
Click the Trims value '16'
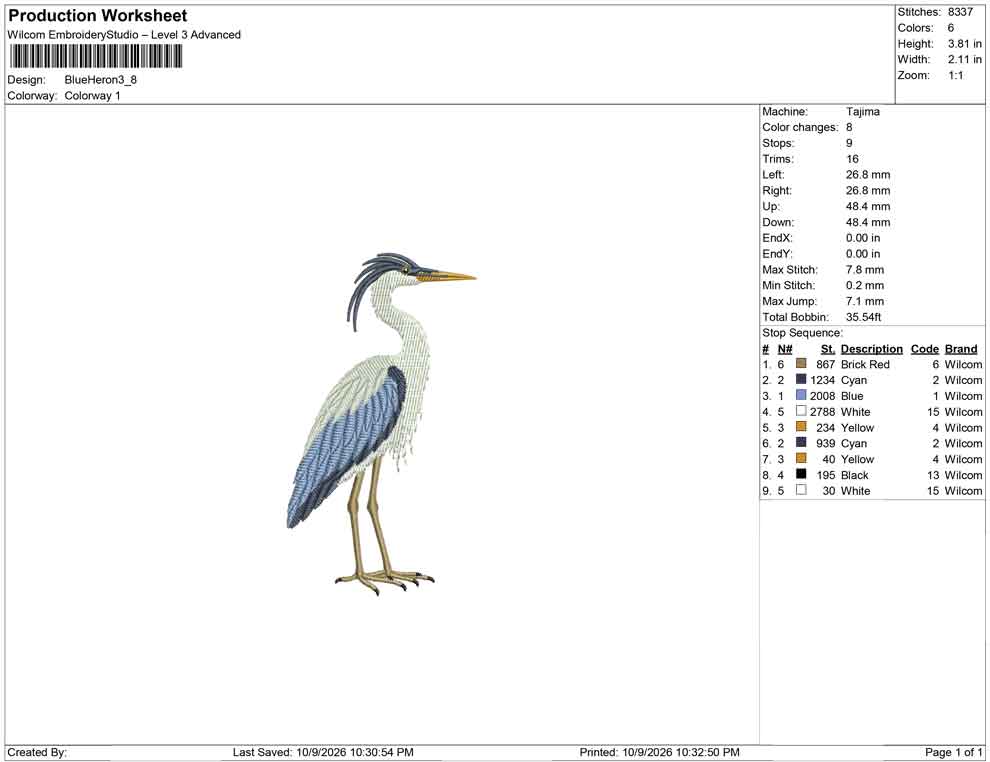(852, 159)
